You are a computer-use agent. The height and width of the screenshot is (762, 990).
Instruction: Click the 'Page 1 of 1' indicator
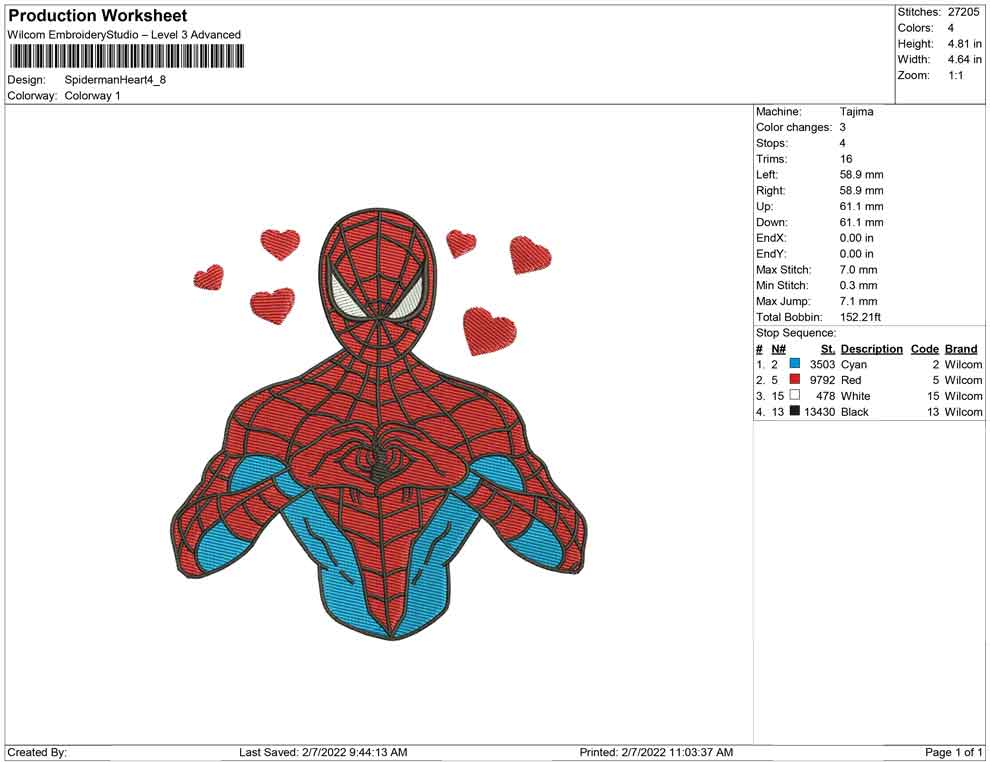953,752
